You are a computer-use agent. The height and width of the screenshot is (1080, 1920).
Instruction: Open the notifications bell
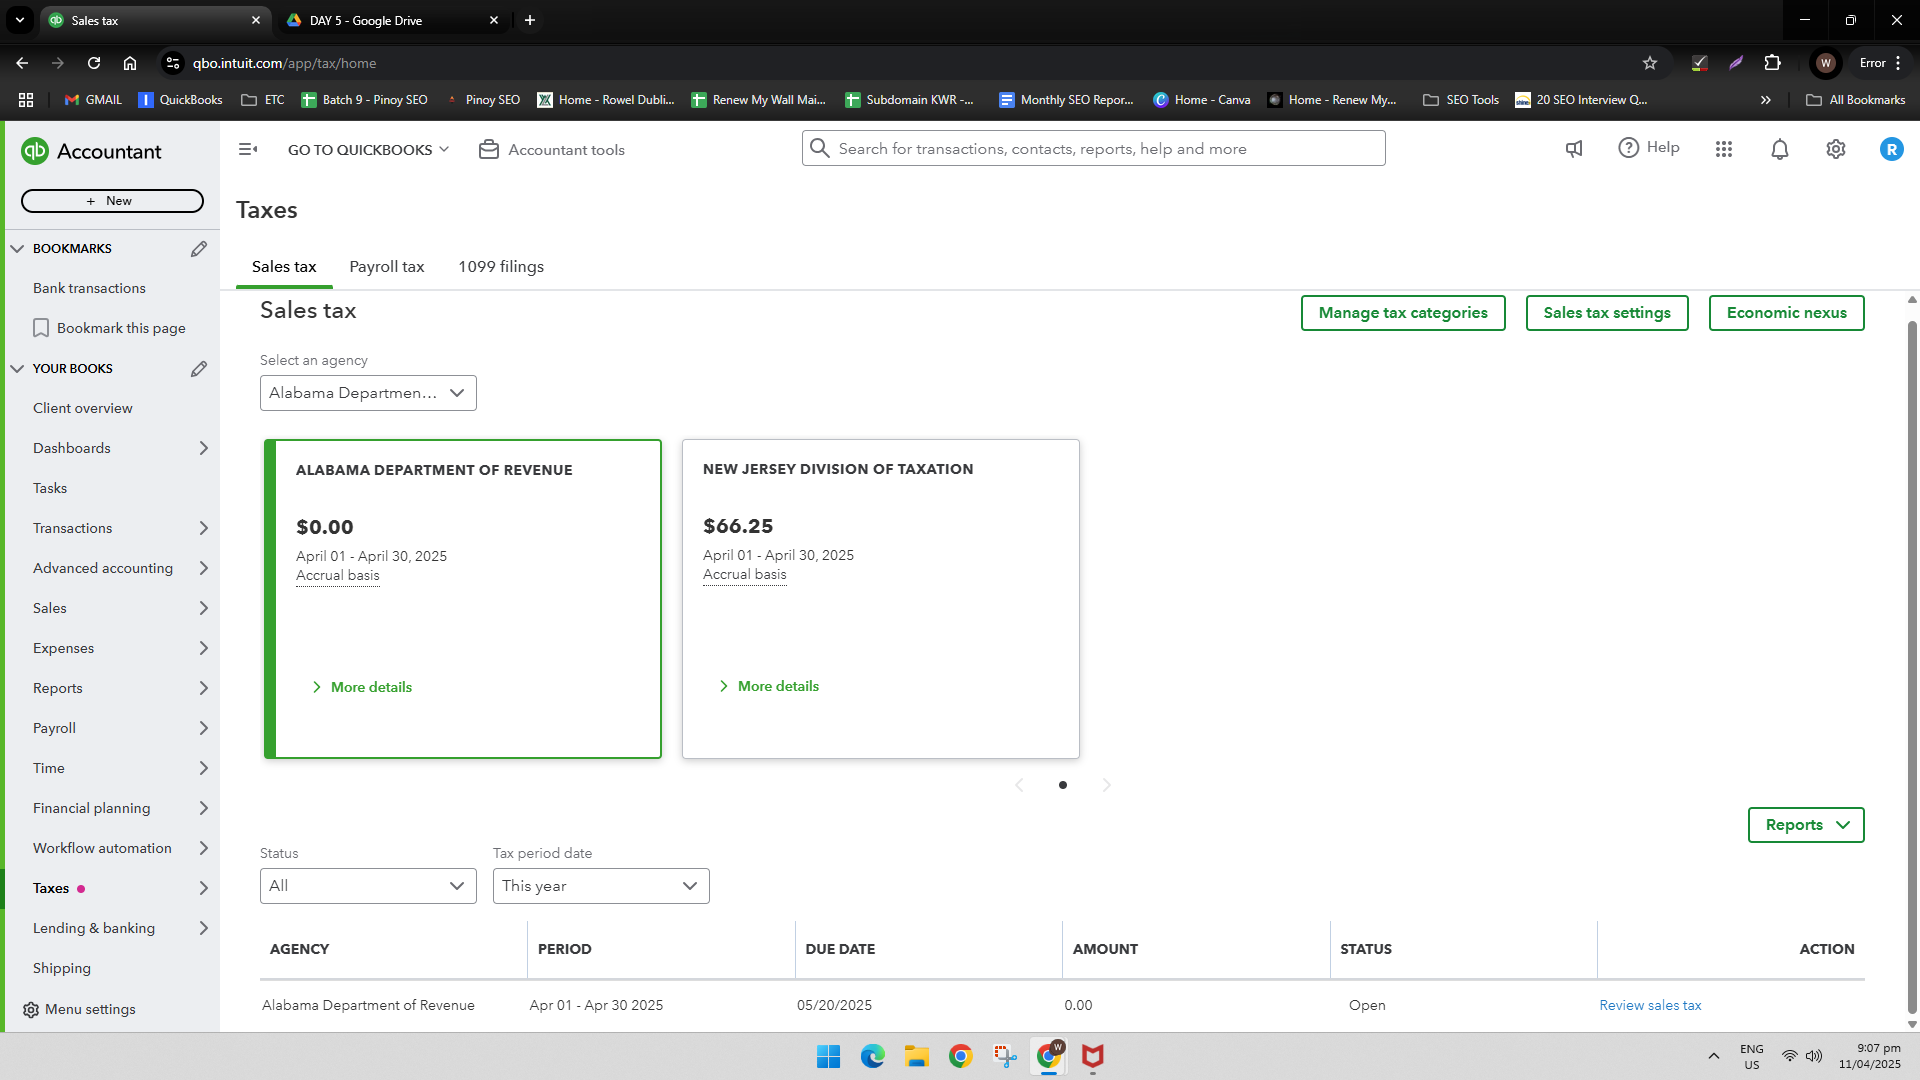pyautogui.click(x=1779, y=149)
